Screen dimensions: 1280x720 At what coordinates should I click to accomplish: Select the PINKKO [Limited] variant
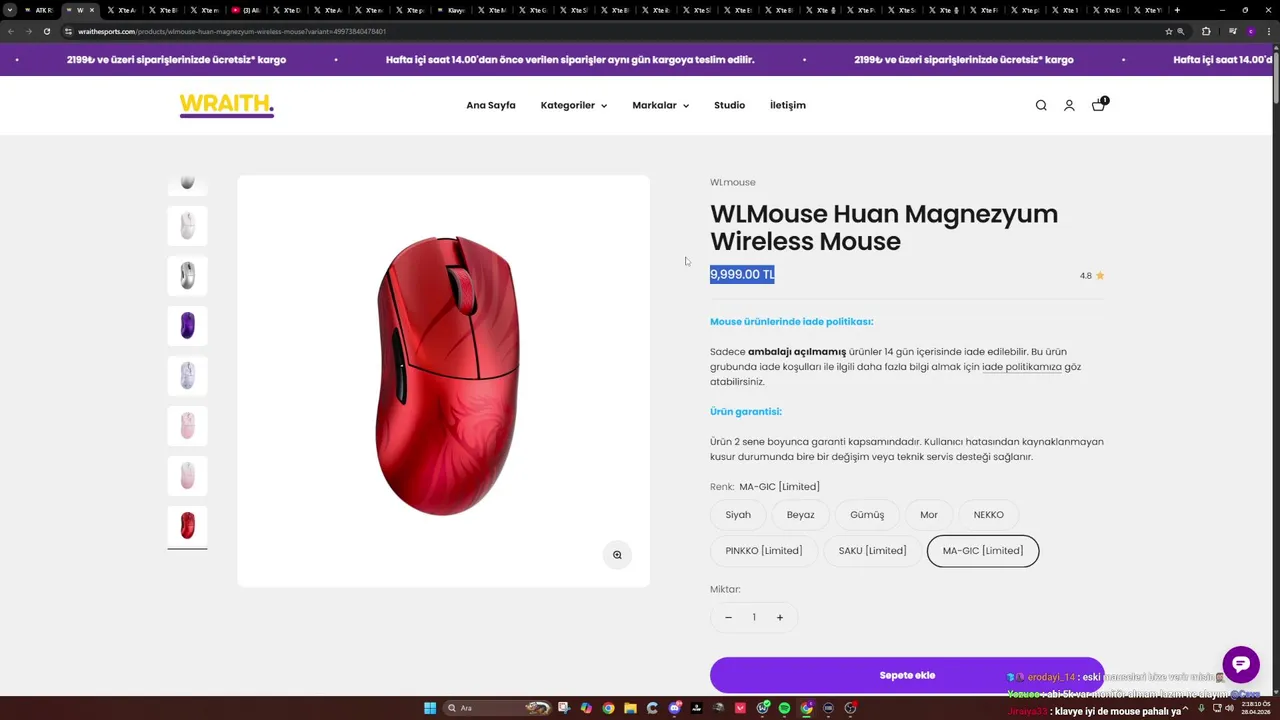pyautogui.click(x=764, y=551)
